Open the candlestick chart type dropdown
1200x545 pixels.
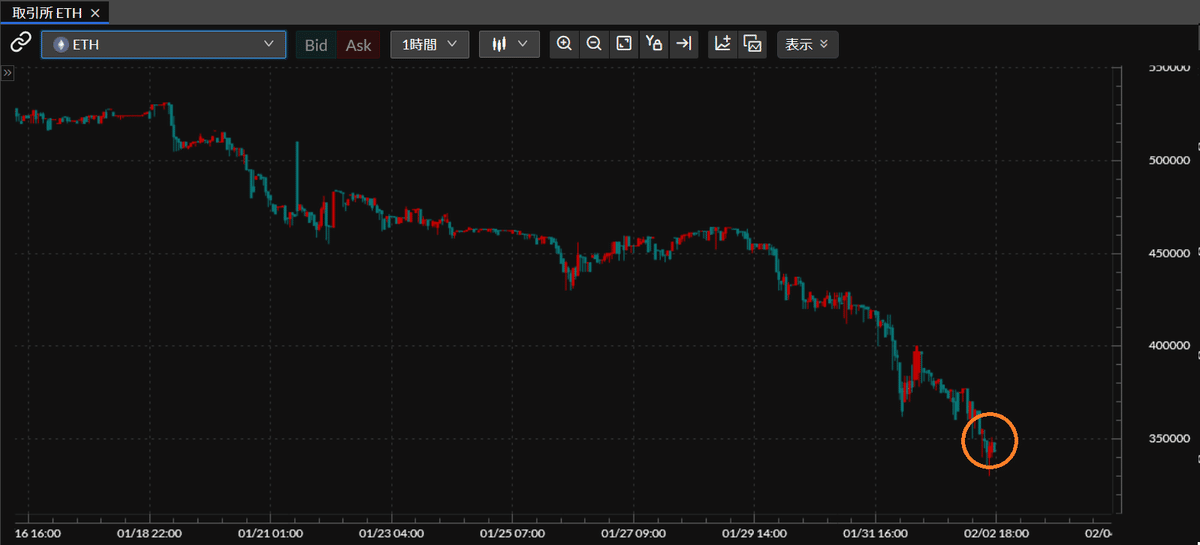[x=510, y=45]
